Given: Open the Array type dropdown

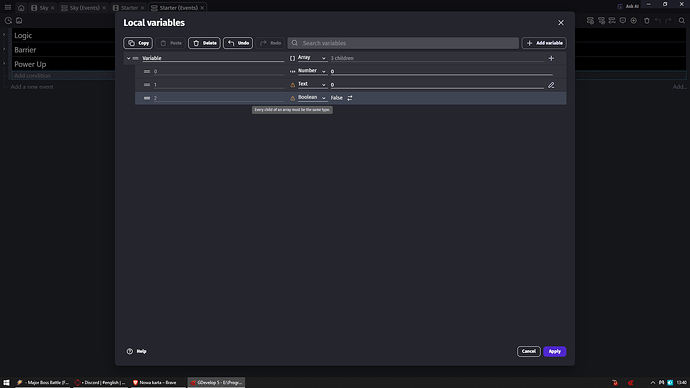Looking at the screenshot, I should click(312, 58).
